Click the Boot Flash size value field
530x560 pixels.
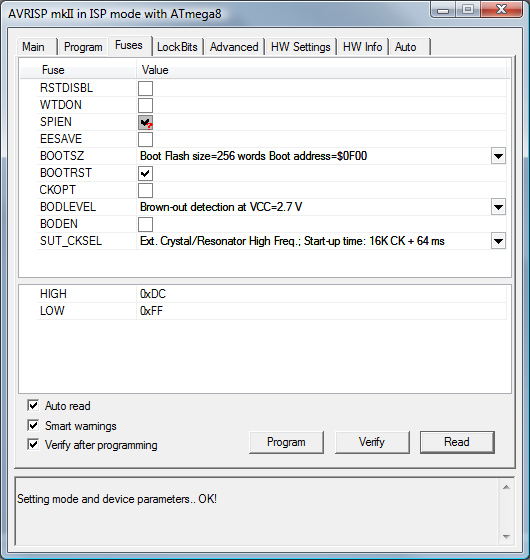pos(314,156)
